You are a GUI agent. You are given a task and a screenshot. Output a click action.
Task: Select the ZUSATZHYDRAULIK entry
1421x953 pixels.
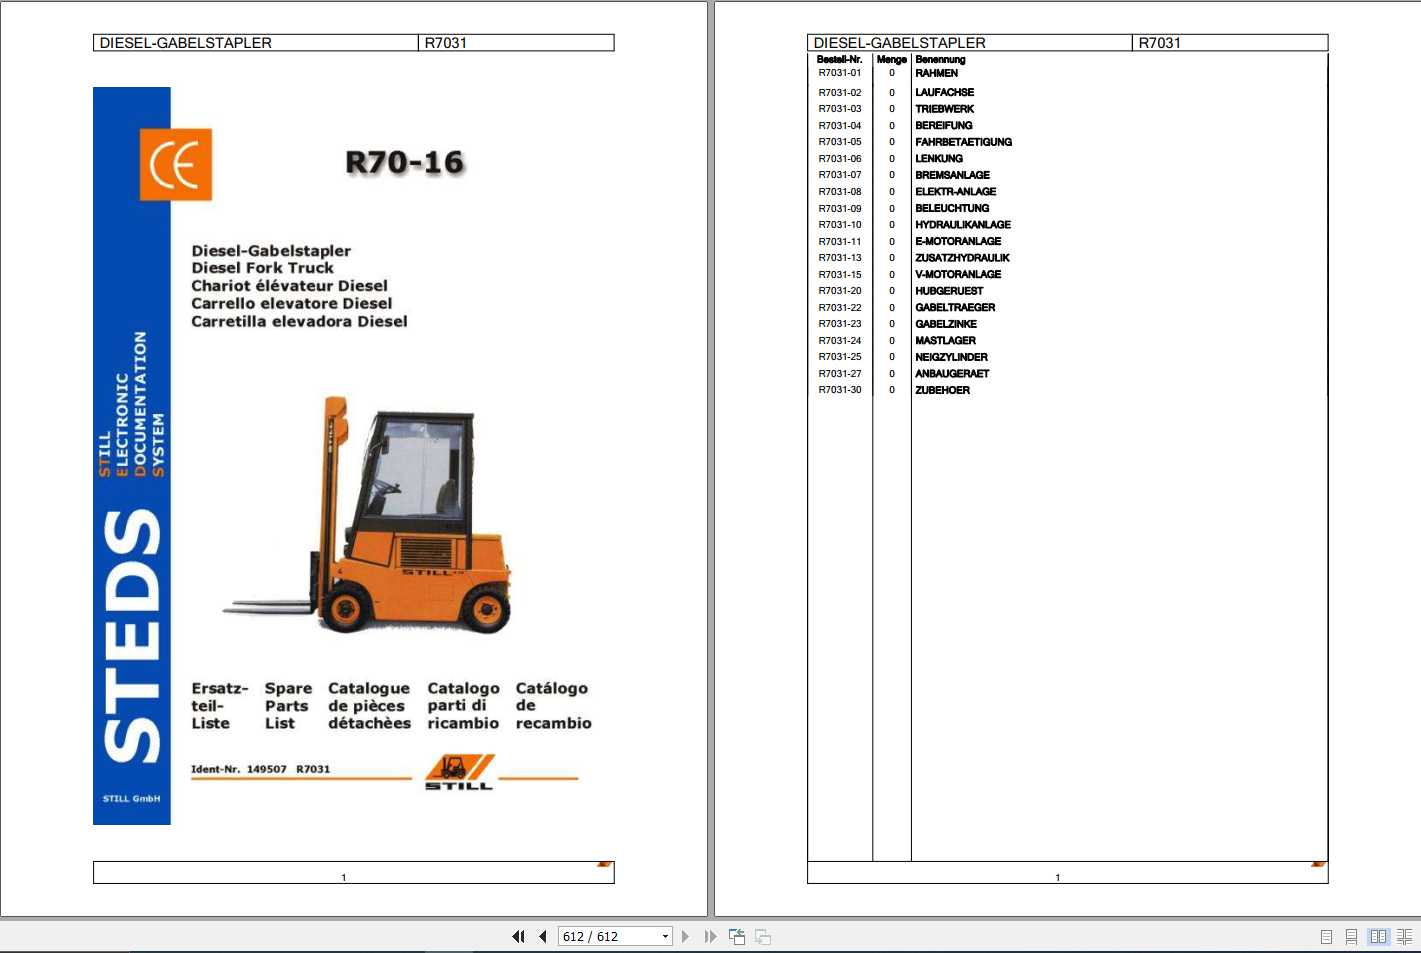(x=962, y=258)
